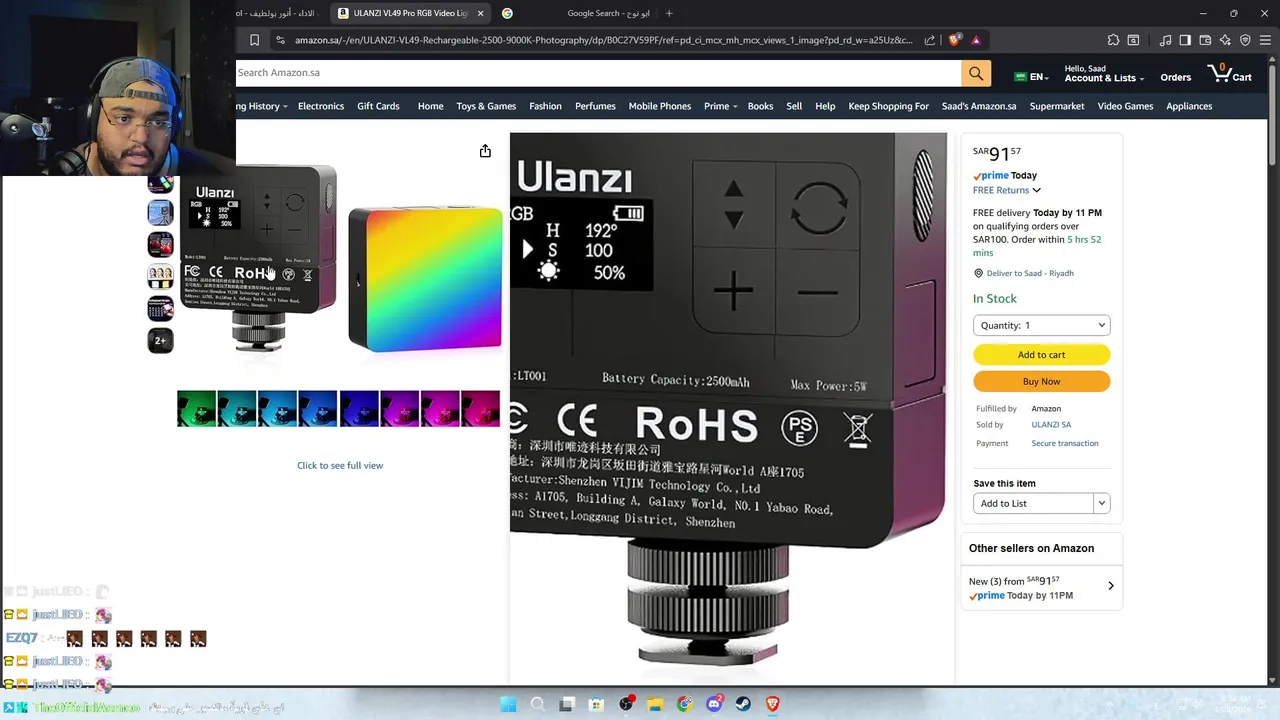
Task: Select the three faces lighting comparison thumbnail
Action: (160, 277)
